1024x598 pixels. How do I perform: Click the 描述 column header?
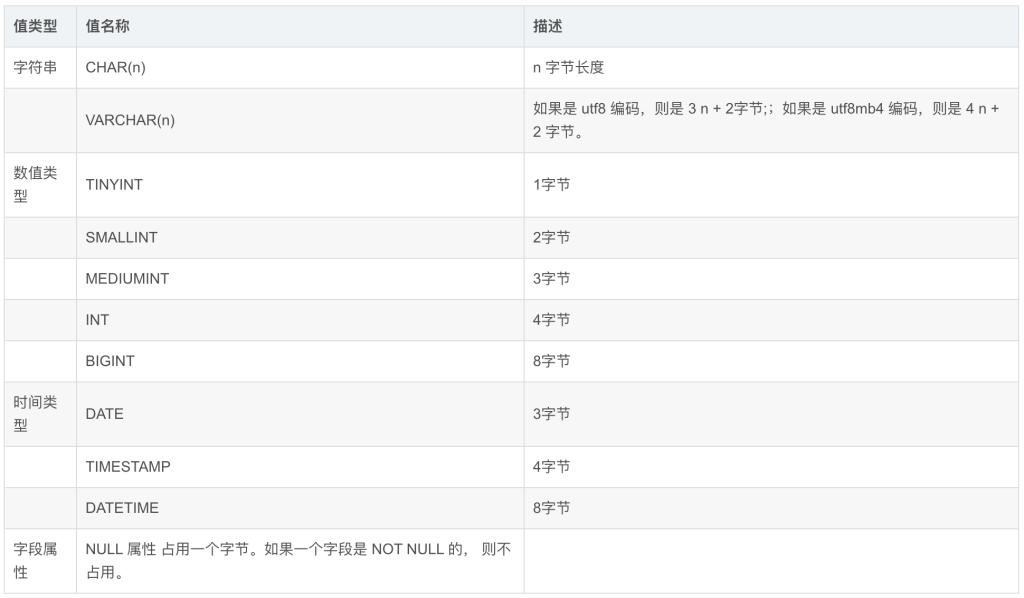click(x=771, y=26)
